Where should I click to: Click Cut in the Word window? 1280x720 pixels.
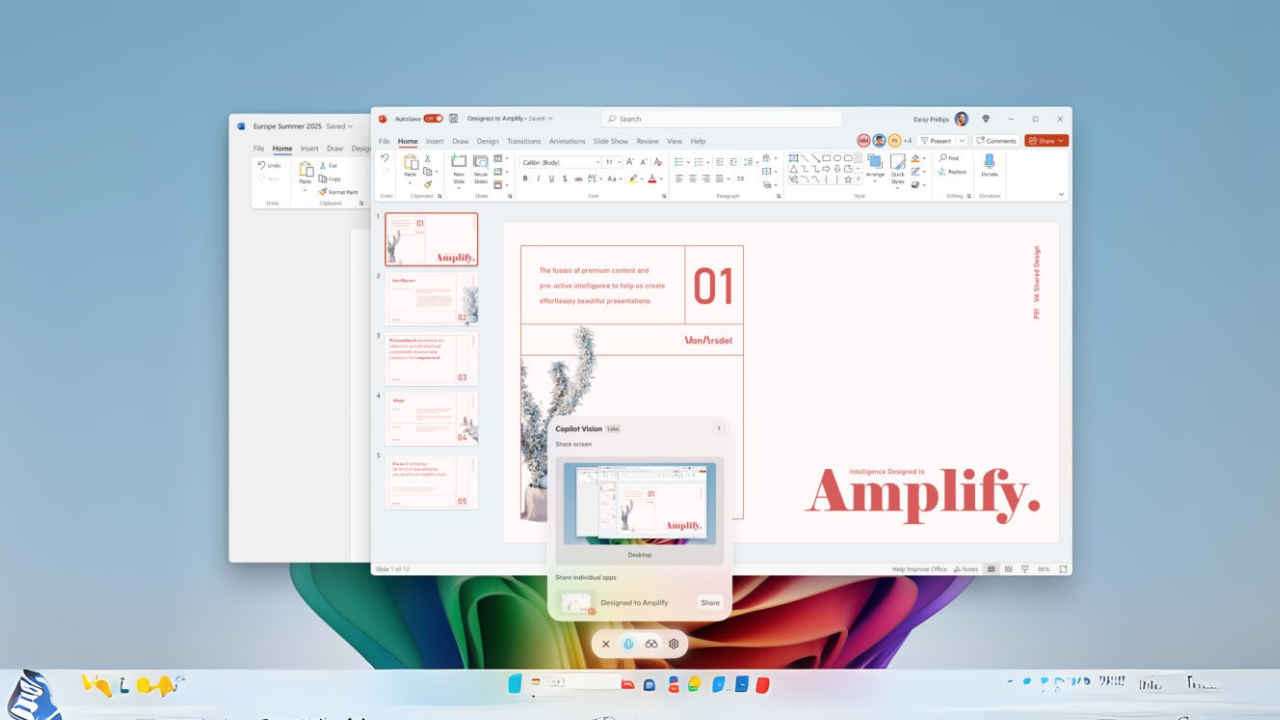tap(328, 165)
